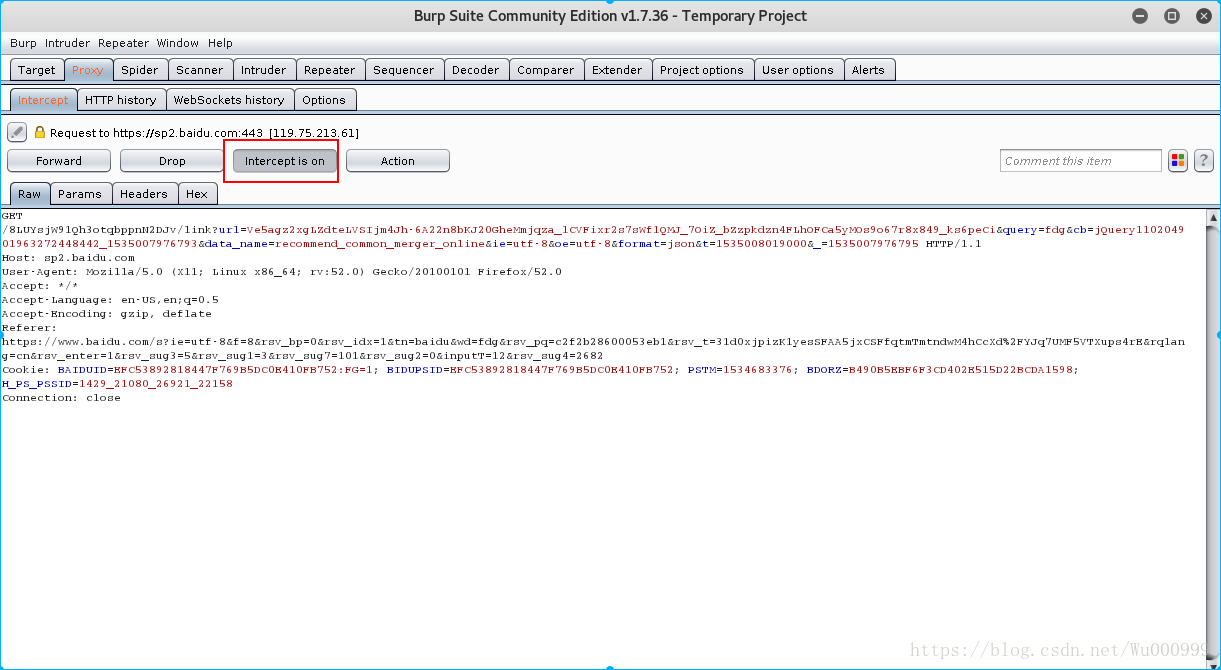Select the Raw request view tab
Screen dimensions: 1221x670
pyautogui.click(x=30, y=194)
